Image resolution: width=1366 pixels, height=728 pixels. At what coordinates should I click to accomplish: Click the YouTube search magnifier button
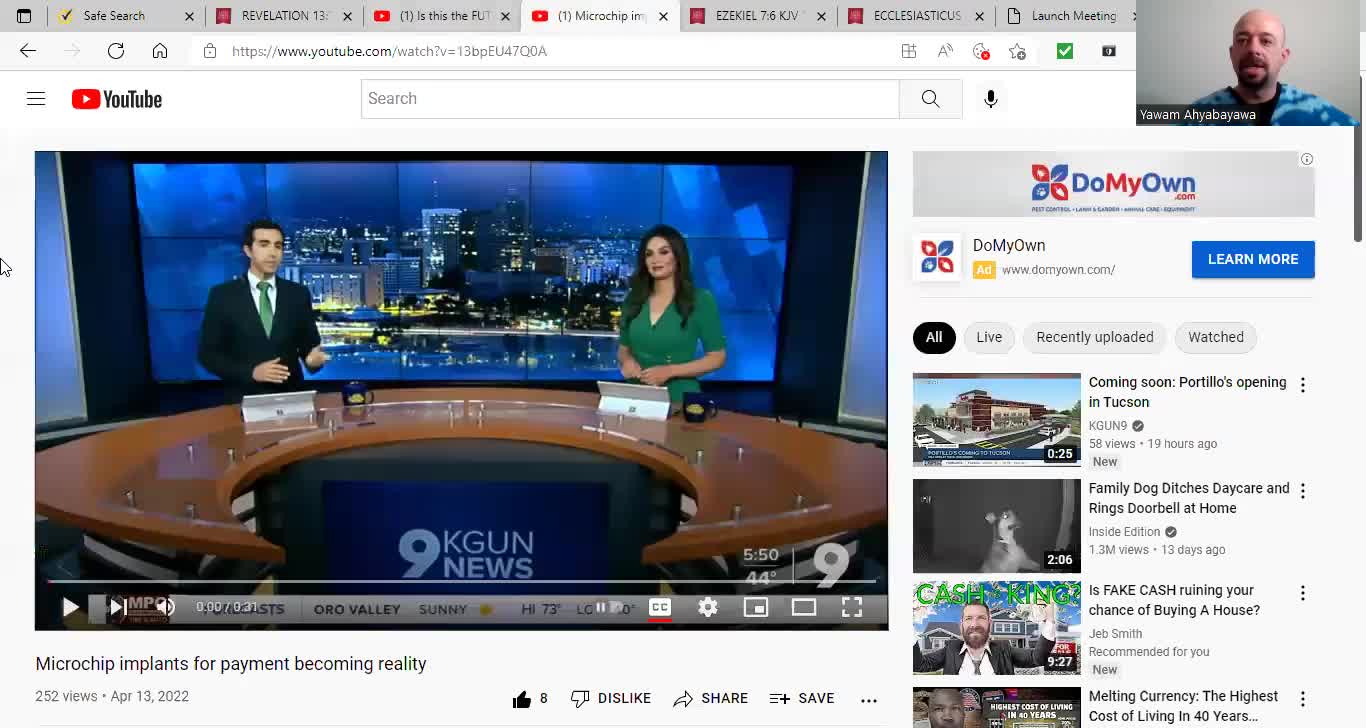930,99
